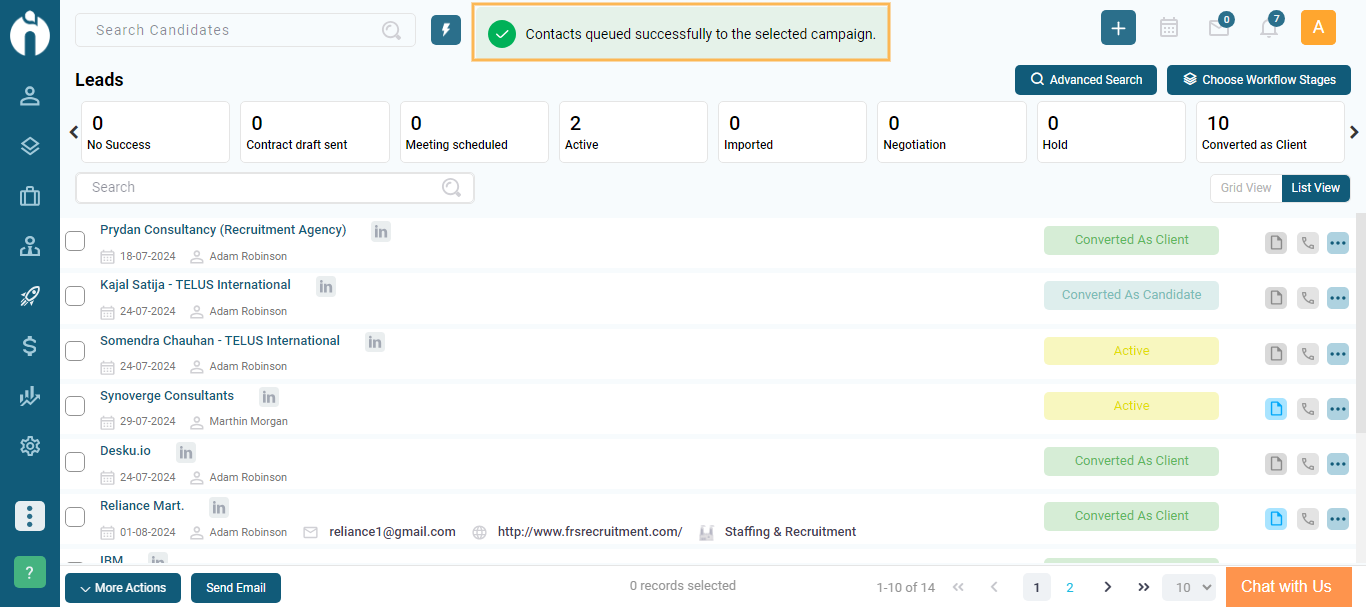Select checkbox for Kajal Satija lead
This screenshot has height=607, width=1366.
pos(75,296)
